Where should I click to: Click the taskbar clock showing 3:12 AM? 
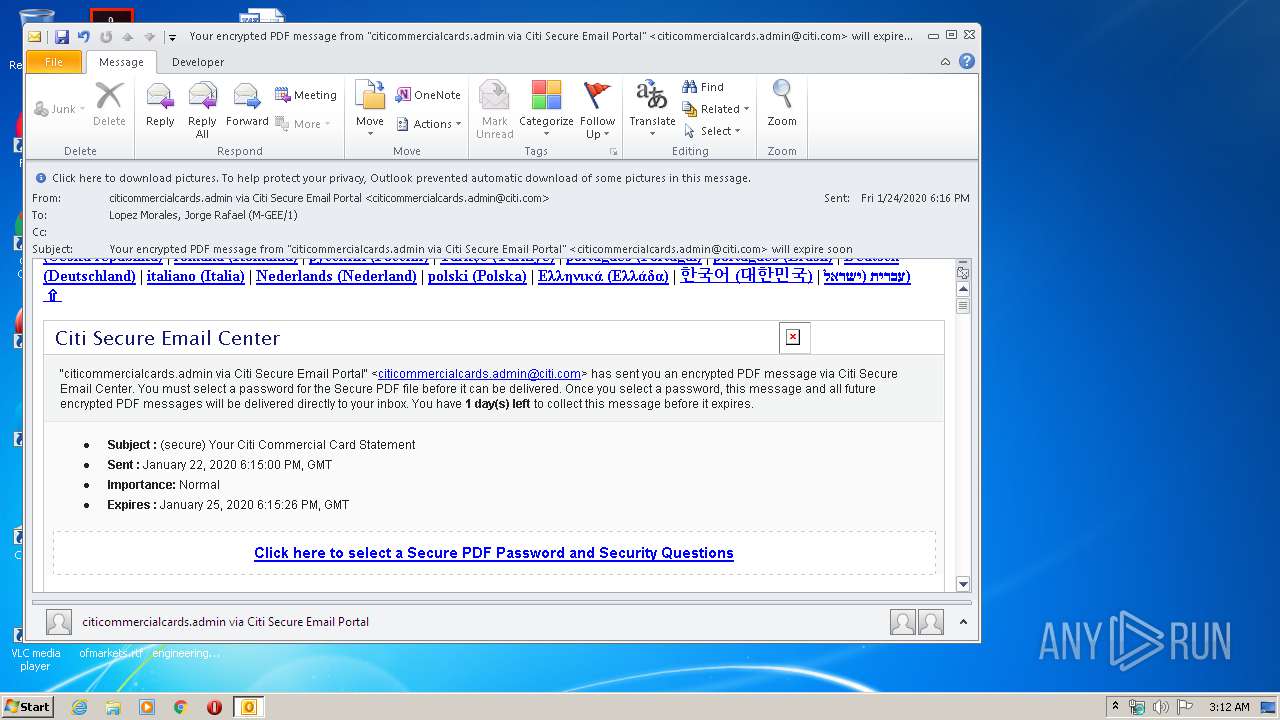pyautogui.click(x=1229, y=707)
